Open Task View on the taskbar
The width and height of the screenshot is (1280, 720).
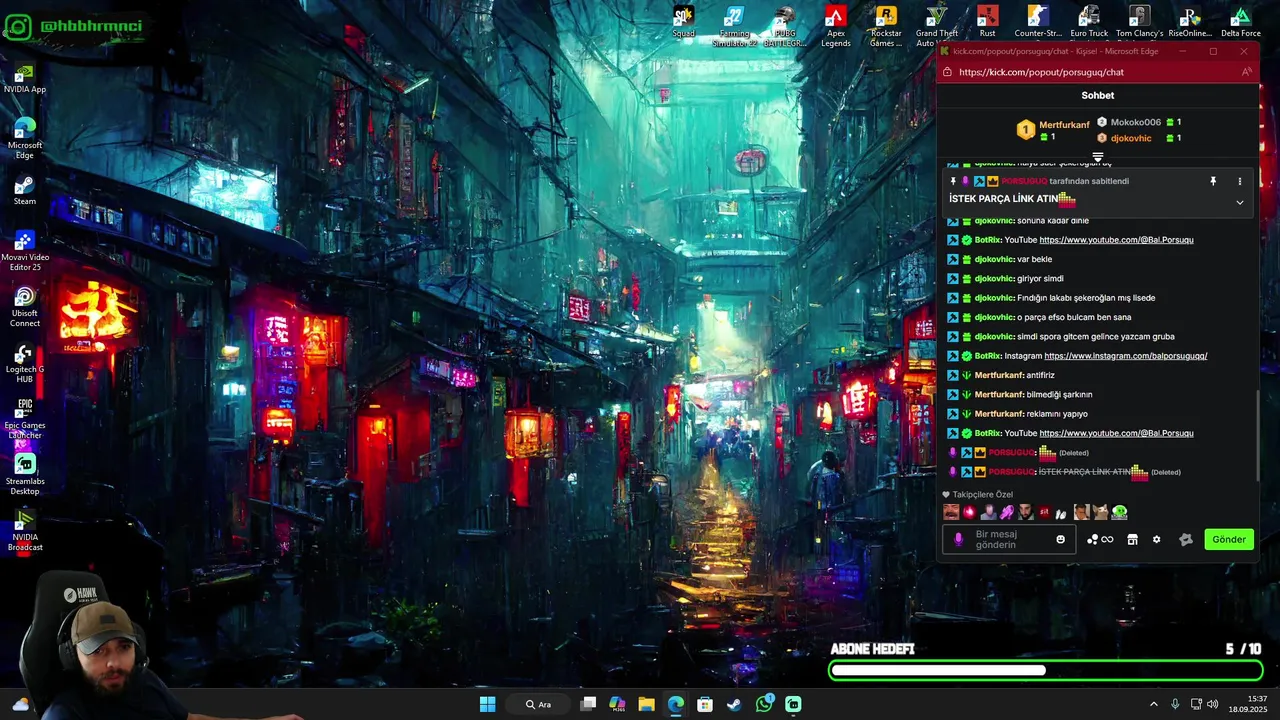point(588,704)
